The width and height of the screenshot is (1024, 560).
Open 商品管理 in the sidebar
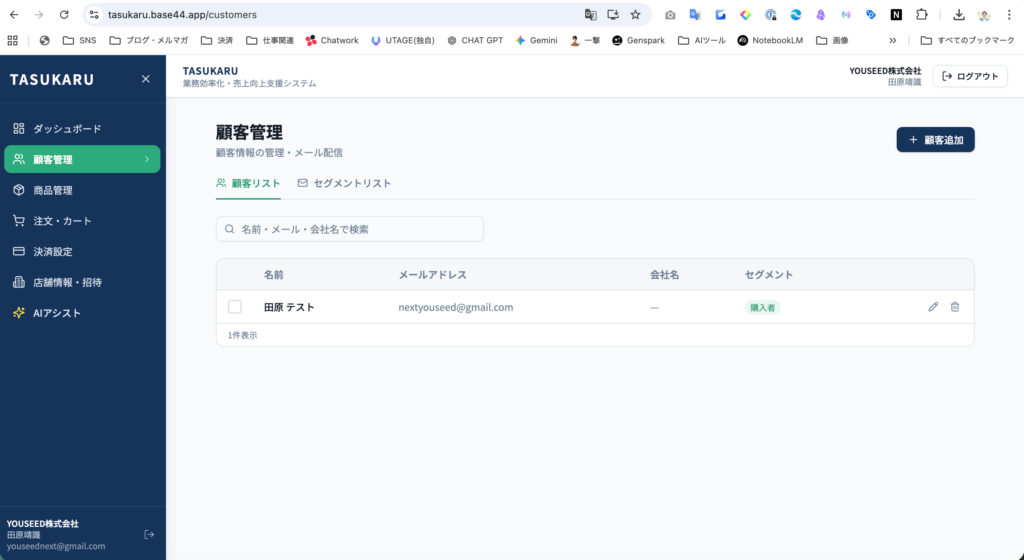52,190
